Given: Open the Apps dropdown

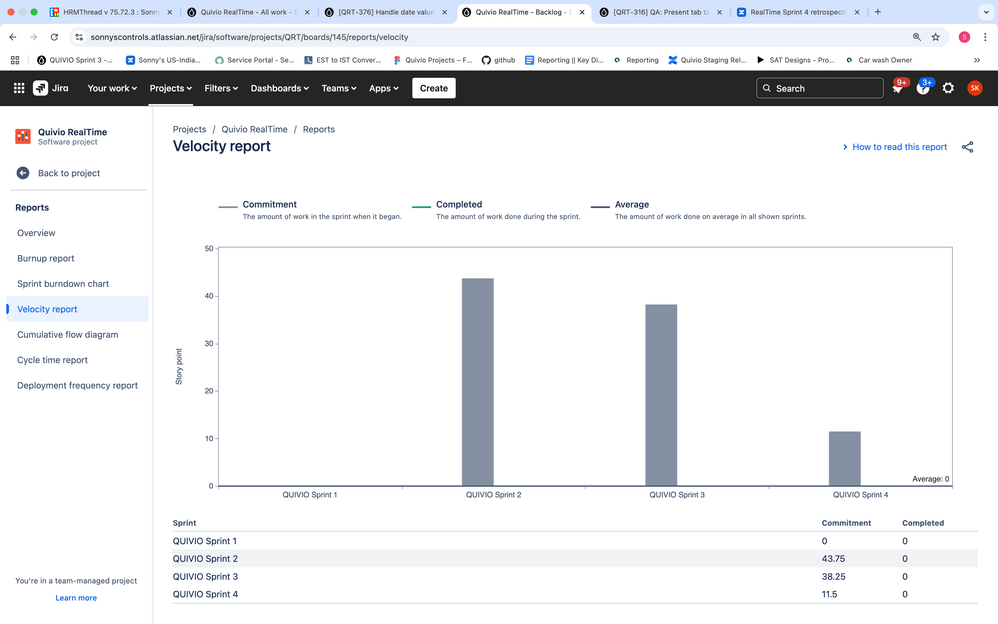Looking at the screenshot, I should 384,88.
